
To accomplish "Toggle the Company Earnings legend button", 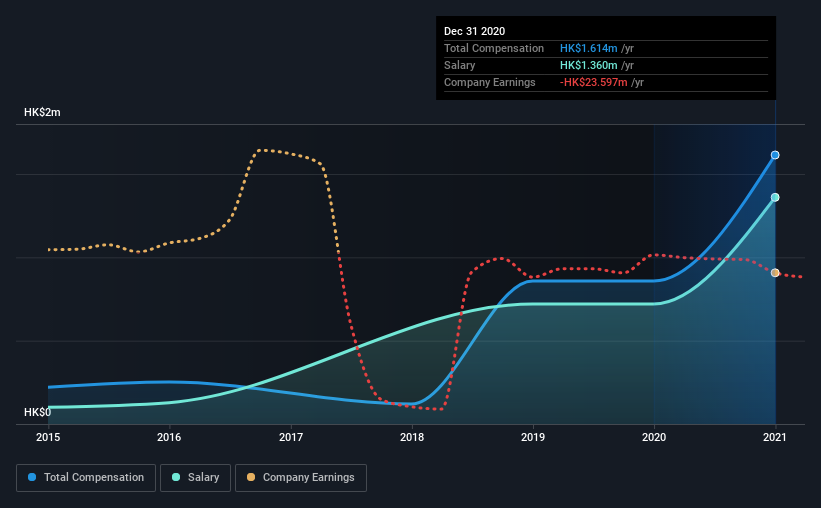I will coord(301,478).
